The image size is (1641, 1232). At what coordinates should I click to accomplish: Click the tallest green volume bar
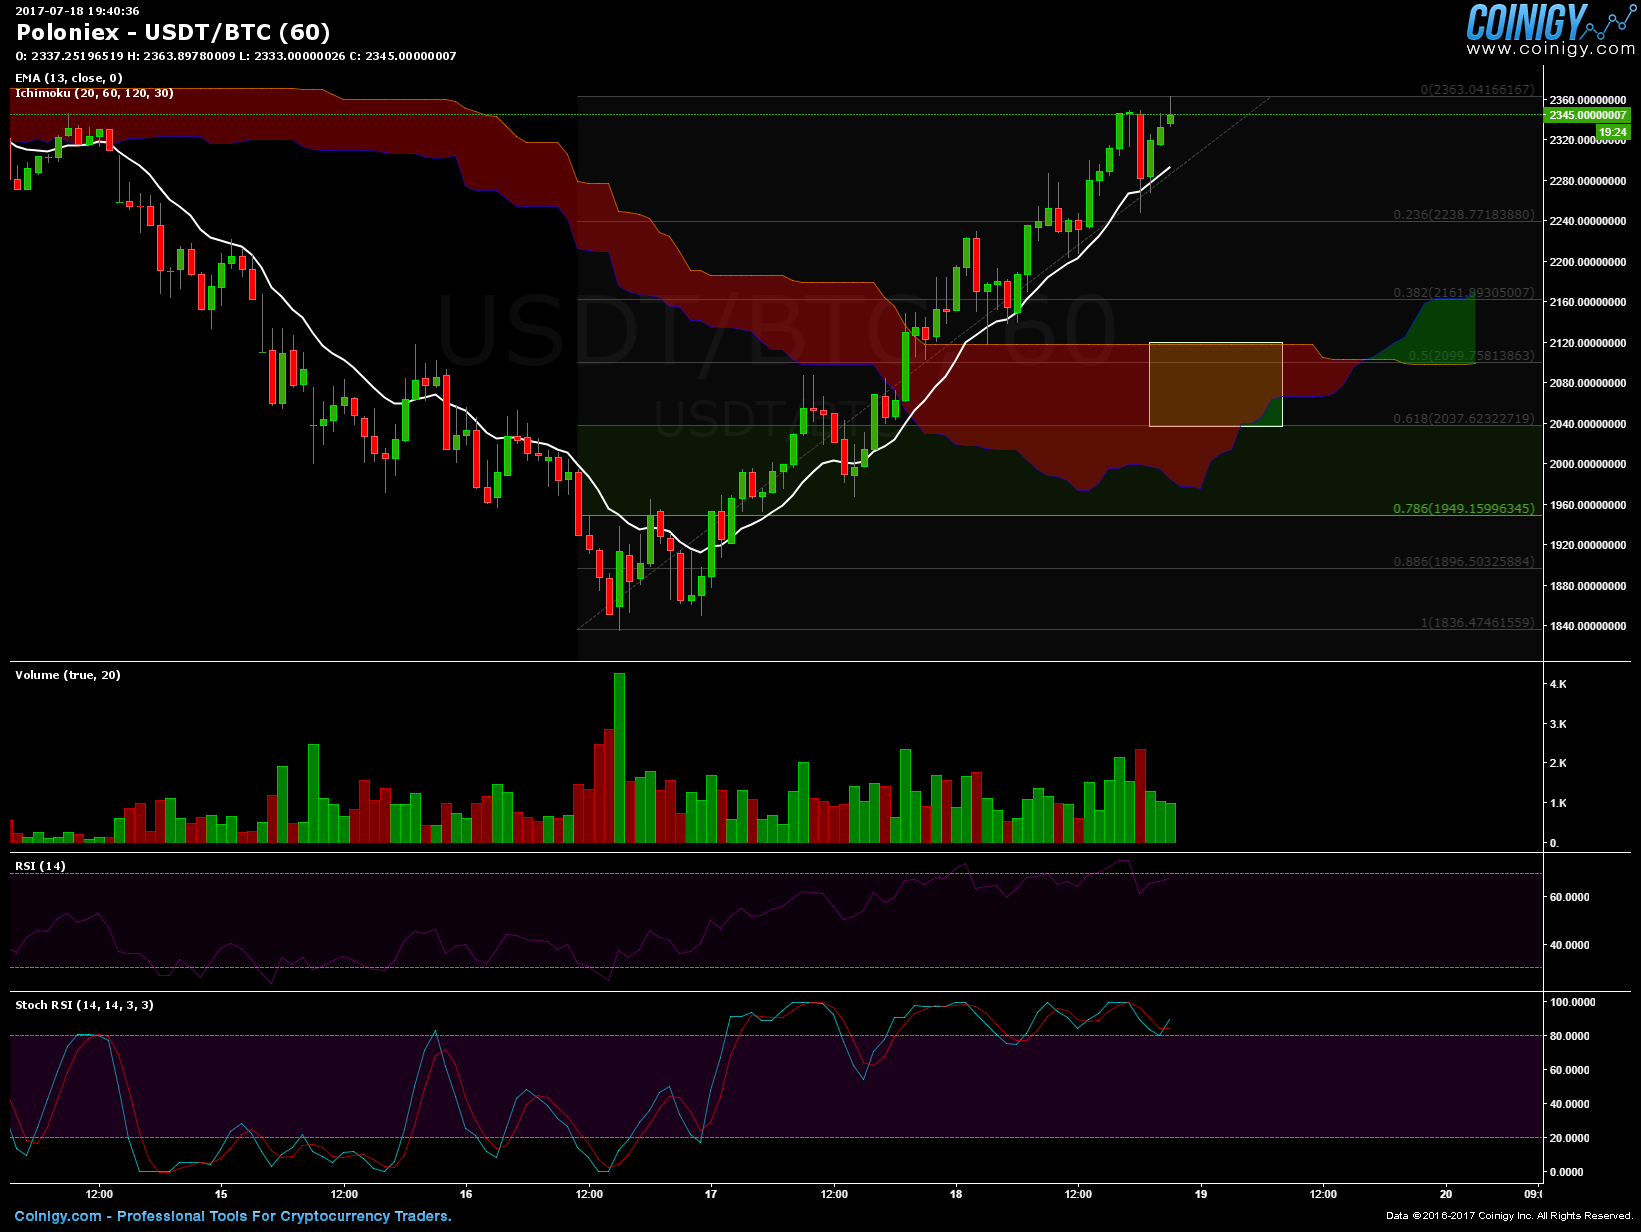coord(619,757)
